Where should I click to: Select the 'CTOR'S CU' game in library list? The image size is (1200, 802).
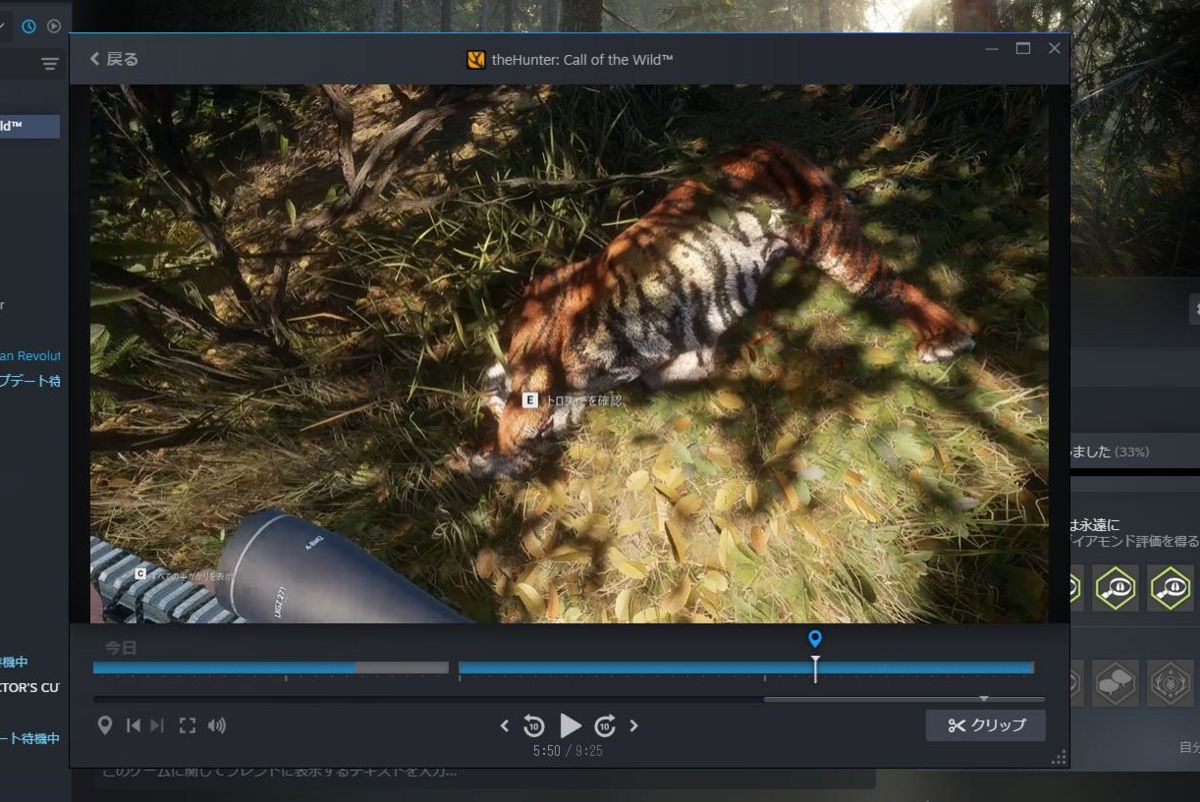(x=30, y=687)
